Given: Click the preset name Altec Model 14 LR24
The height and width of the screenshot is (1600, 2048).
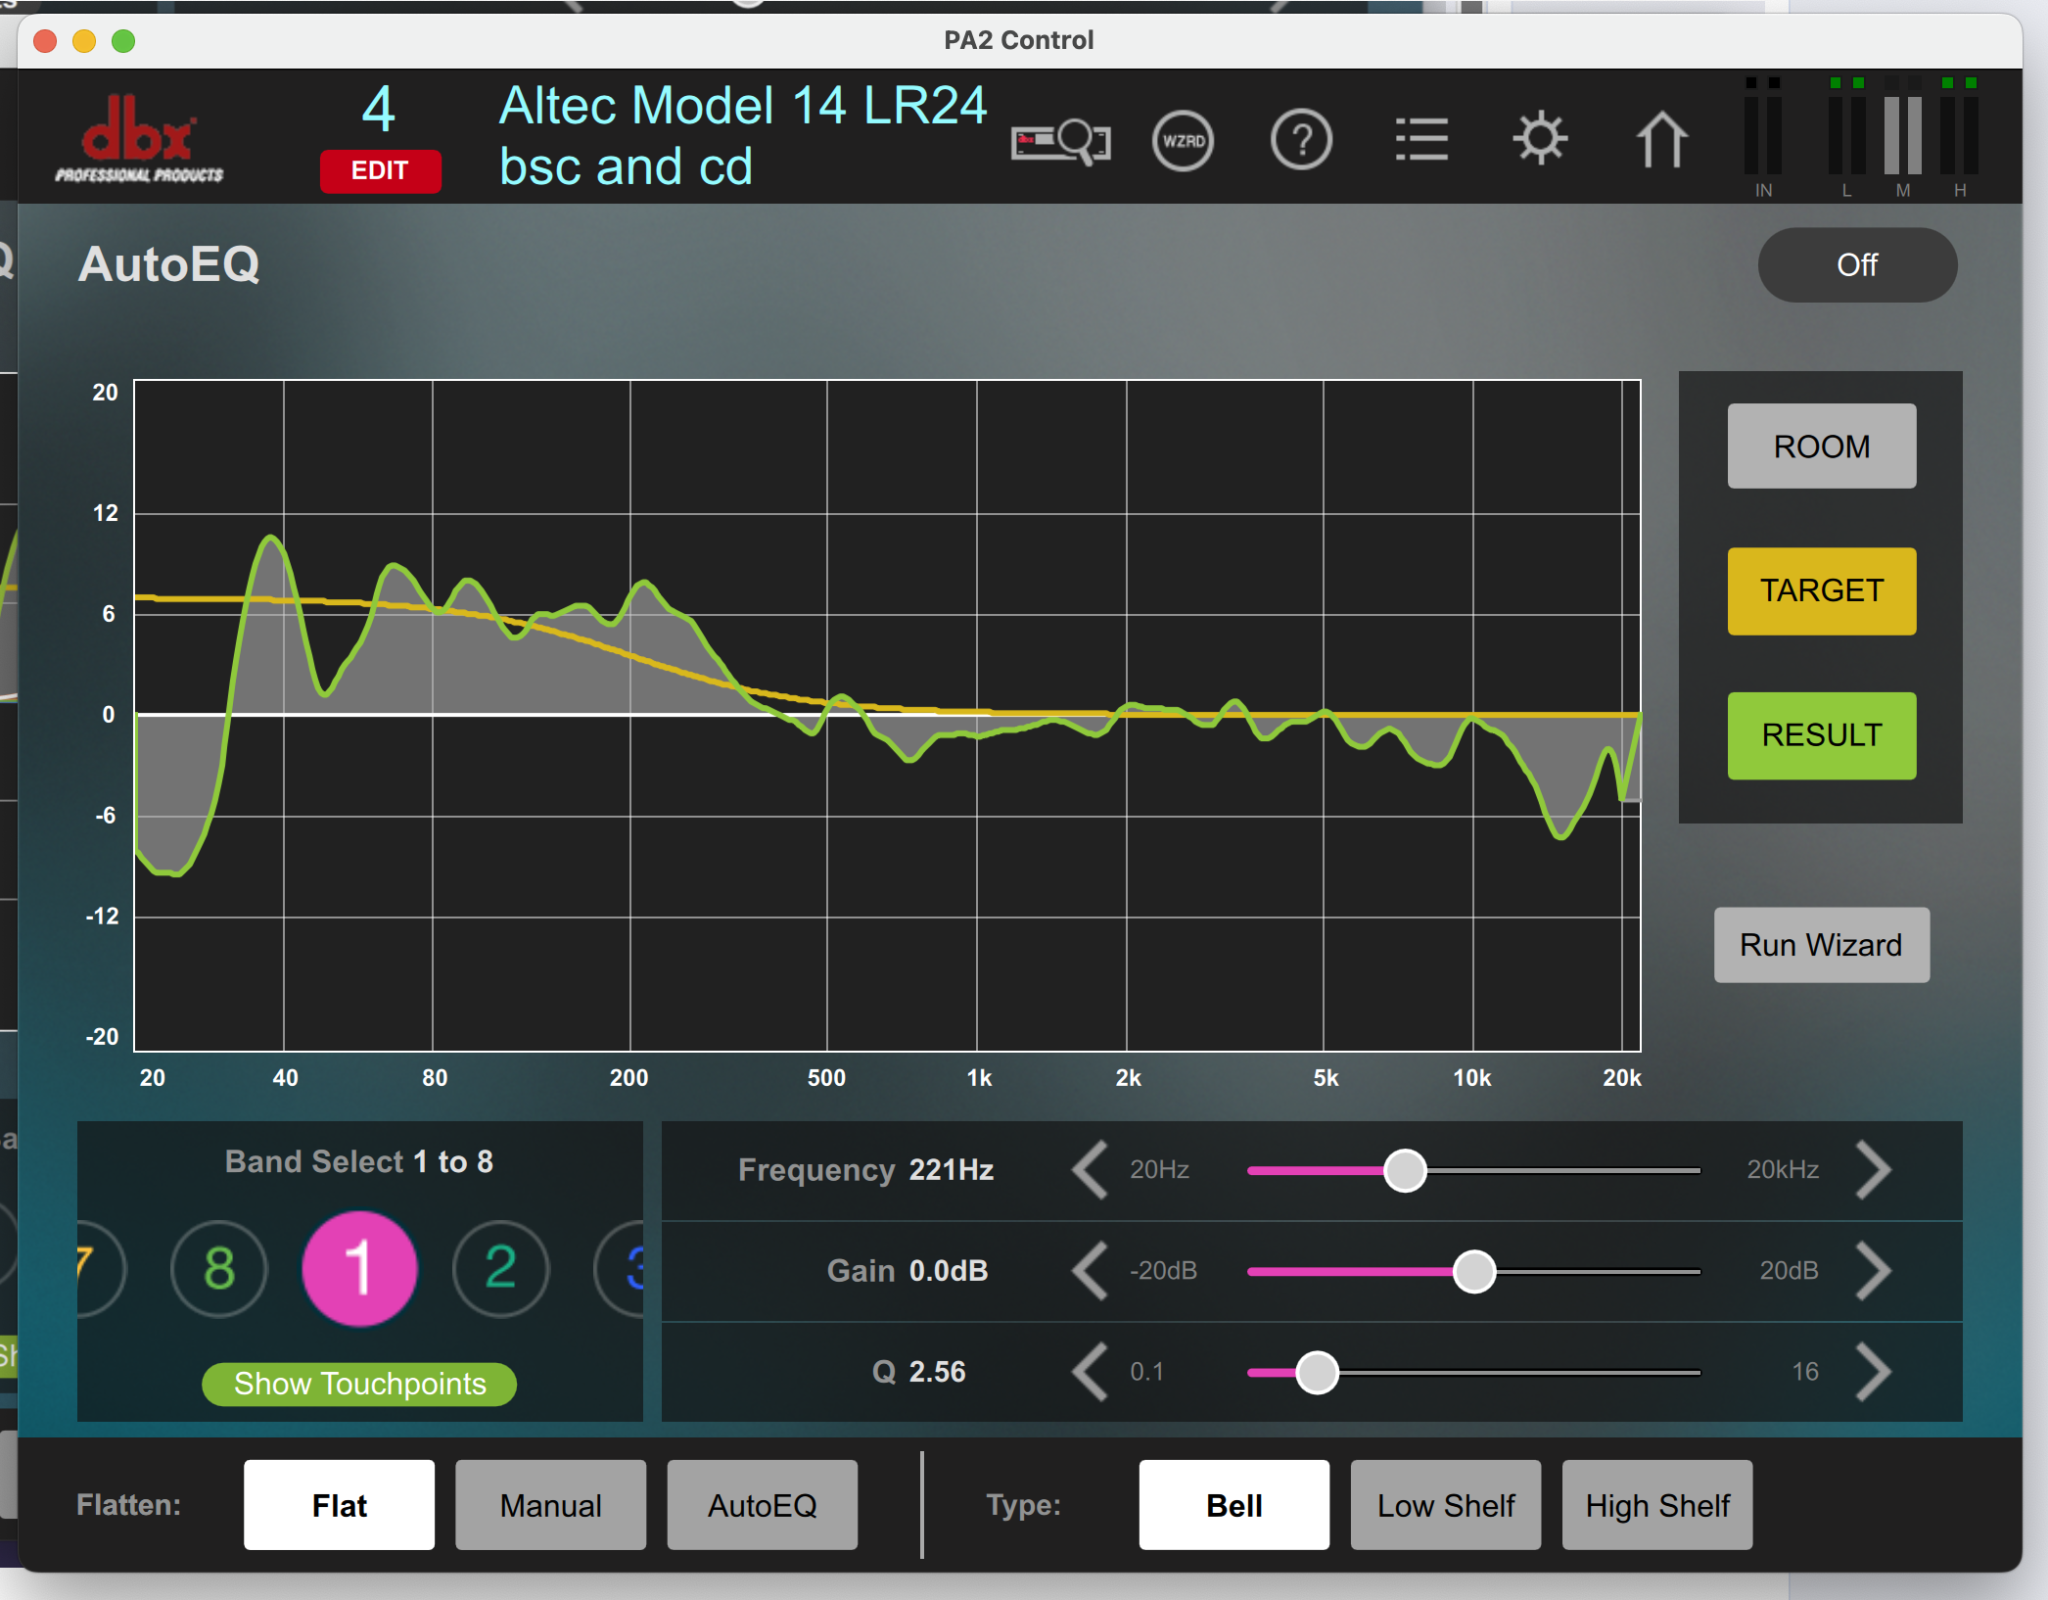Looking at the screenshot, I should pyautogui.click(x=743, y=106).
